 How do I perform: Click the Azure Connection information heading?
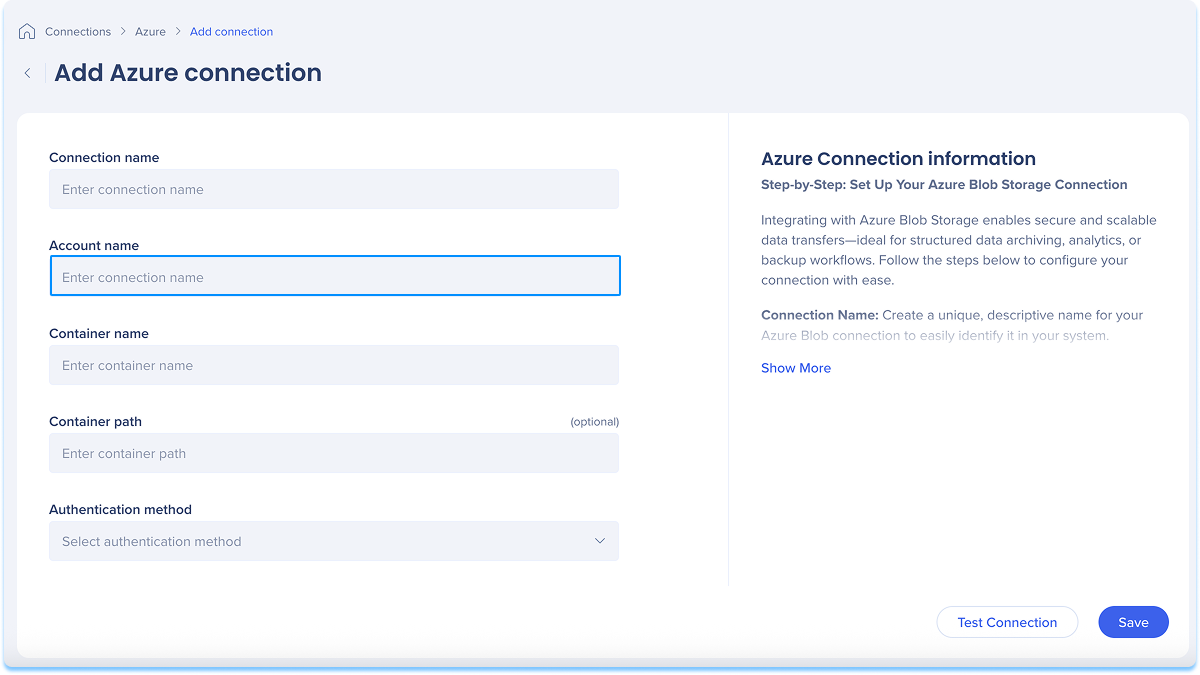(x=898, y=158)
